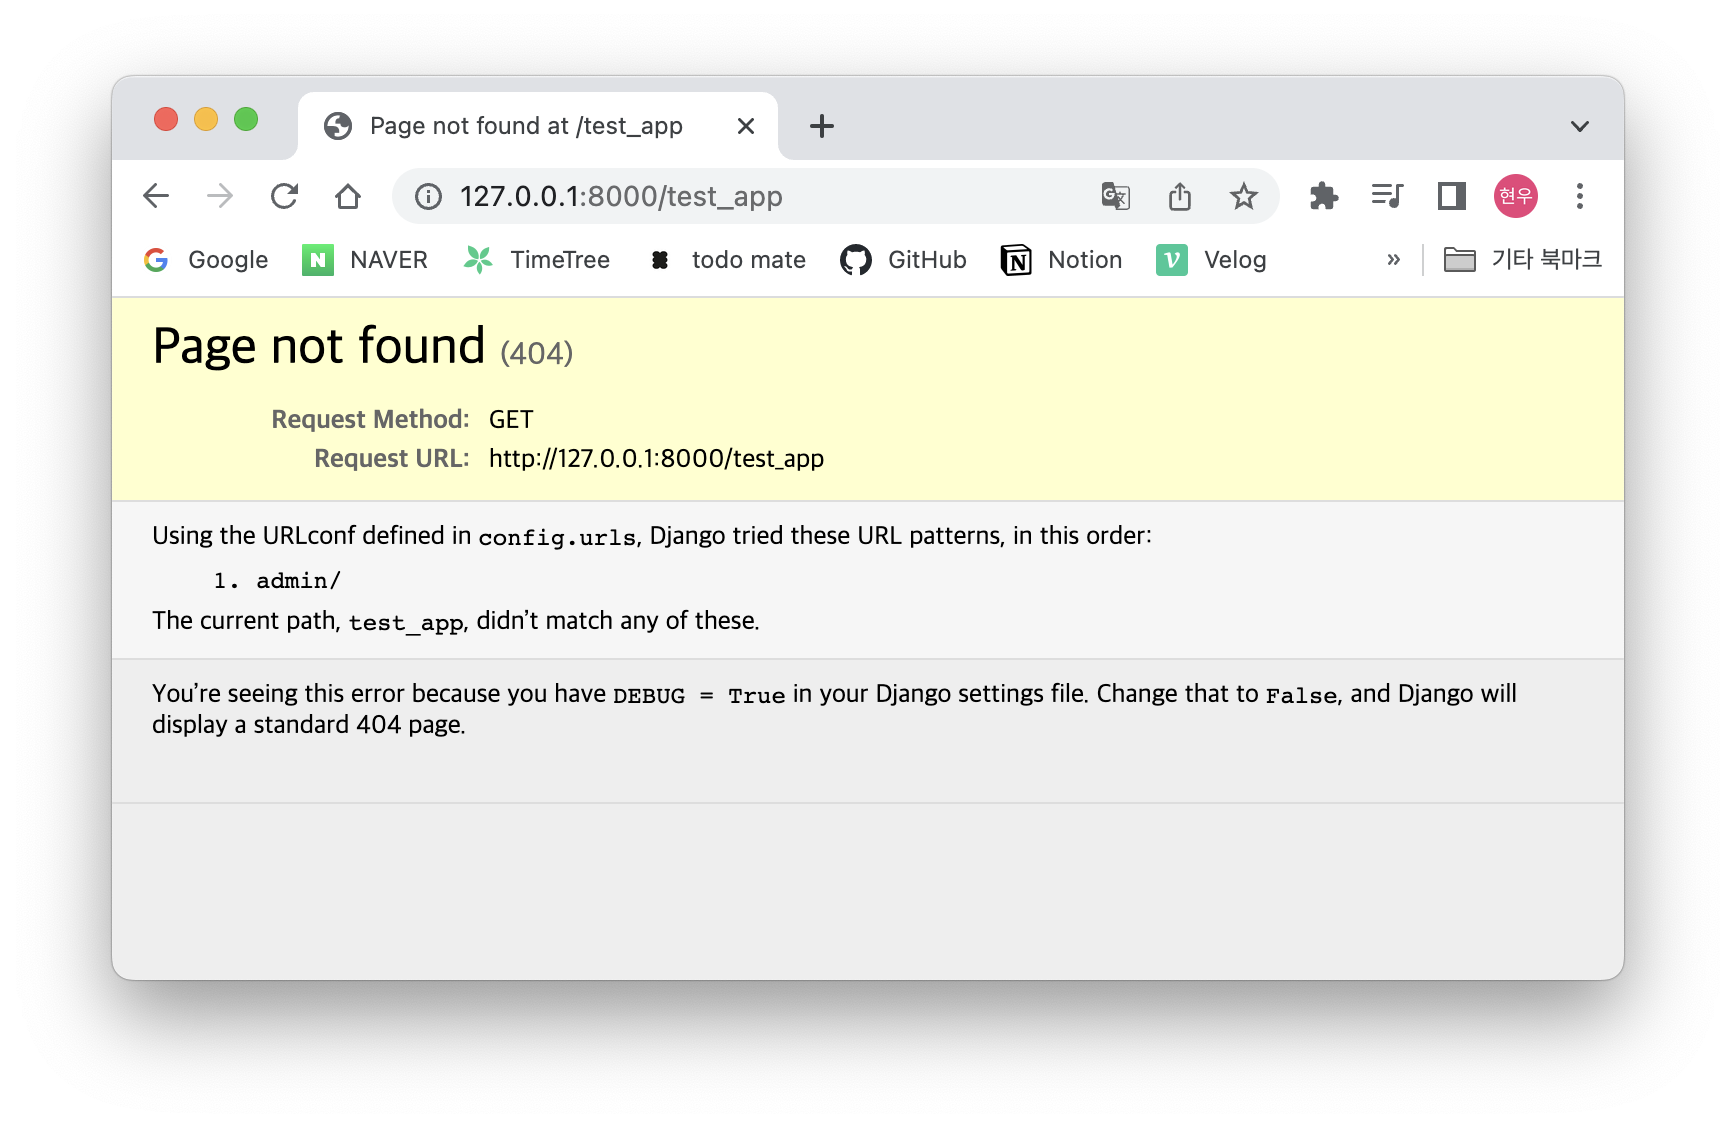This screenshot has height=1128, width=1736.
Task: Open media control playlist icon
Action: (x=1388, y=196)
